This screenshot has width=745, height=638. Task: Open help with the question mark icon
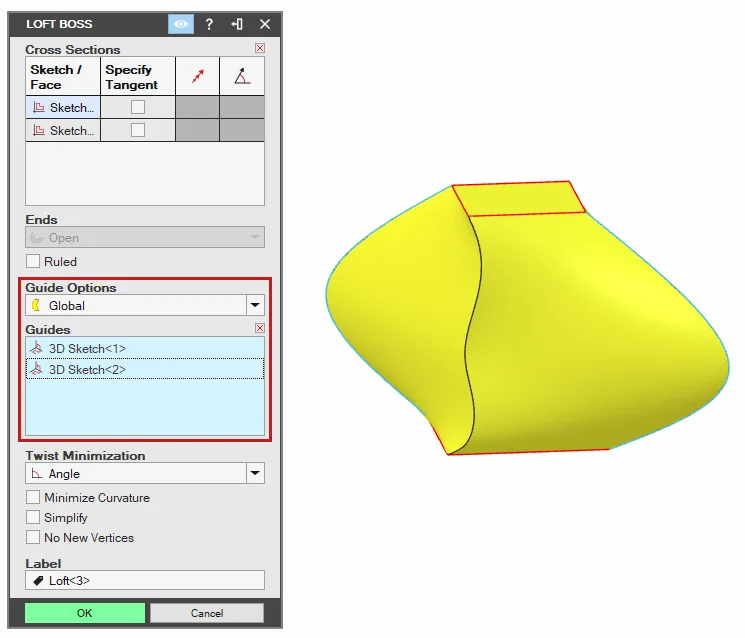(x=209, y=24)
